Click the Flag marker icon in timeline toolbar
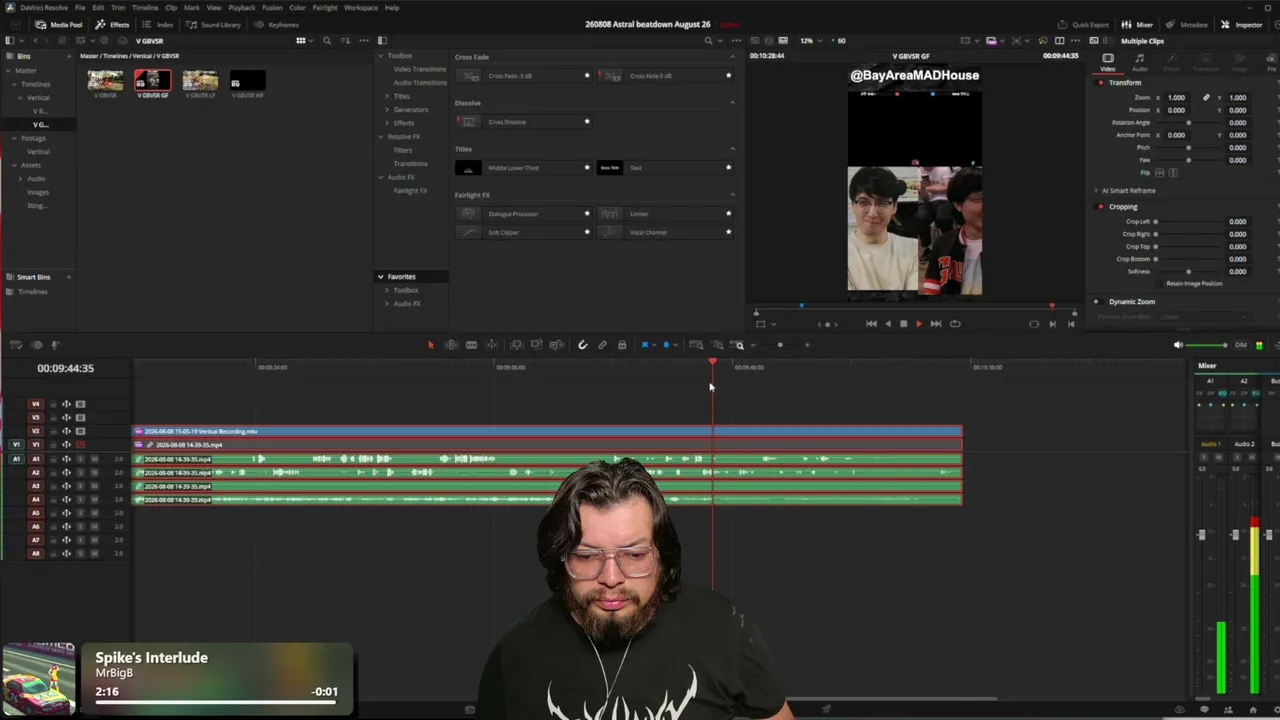This screenshot has height=720, width=1280. coord(645,345)
